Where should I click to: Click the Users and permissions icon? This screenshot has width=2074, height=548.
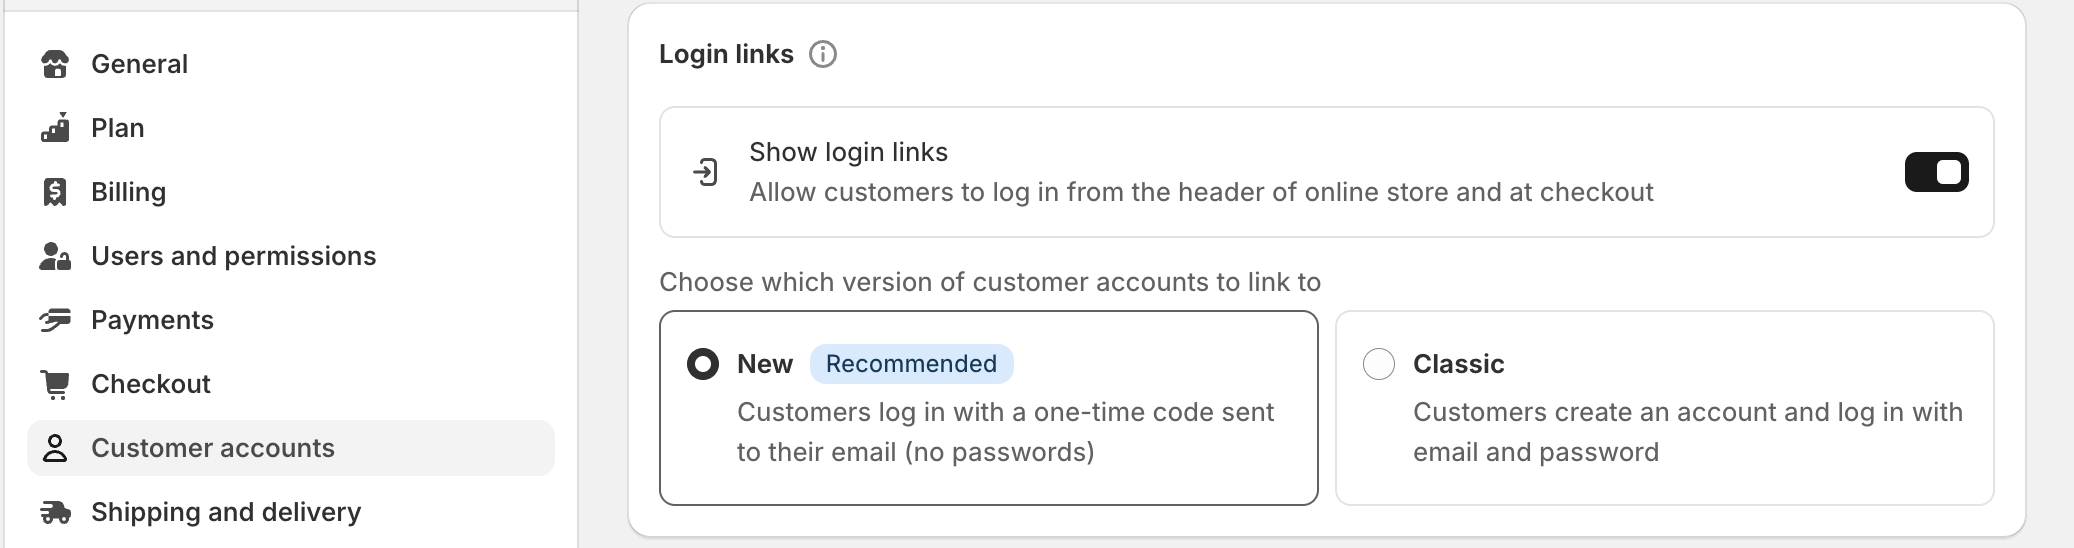pyautogui.click(x=55, y=256)
